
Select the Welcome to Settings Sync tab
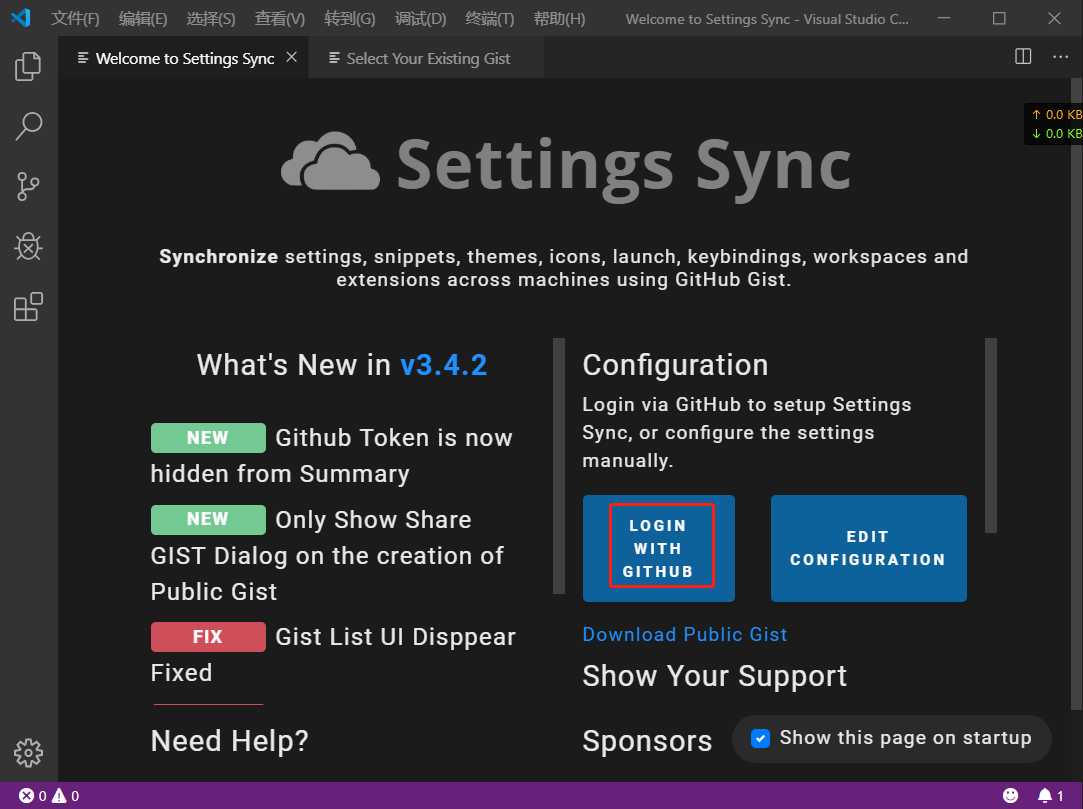click(x=184, y=58)
